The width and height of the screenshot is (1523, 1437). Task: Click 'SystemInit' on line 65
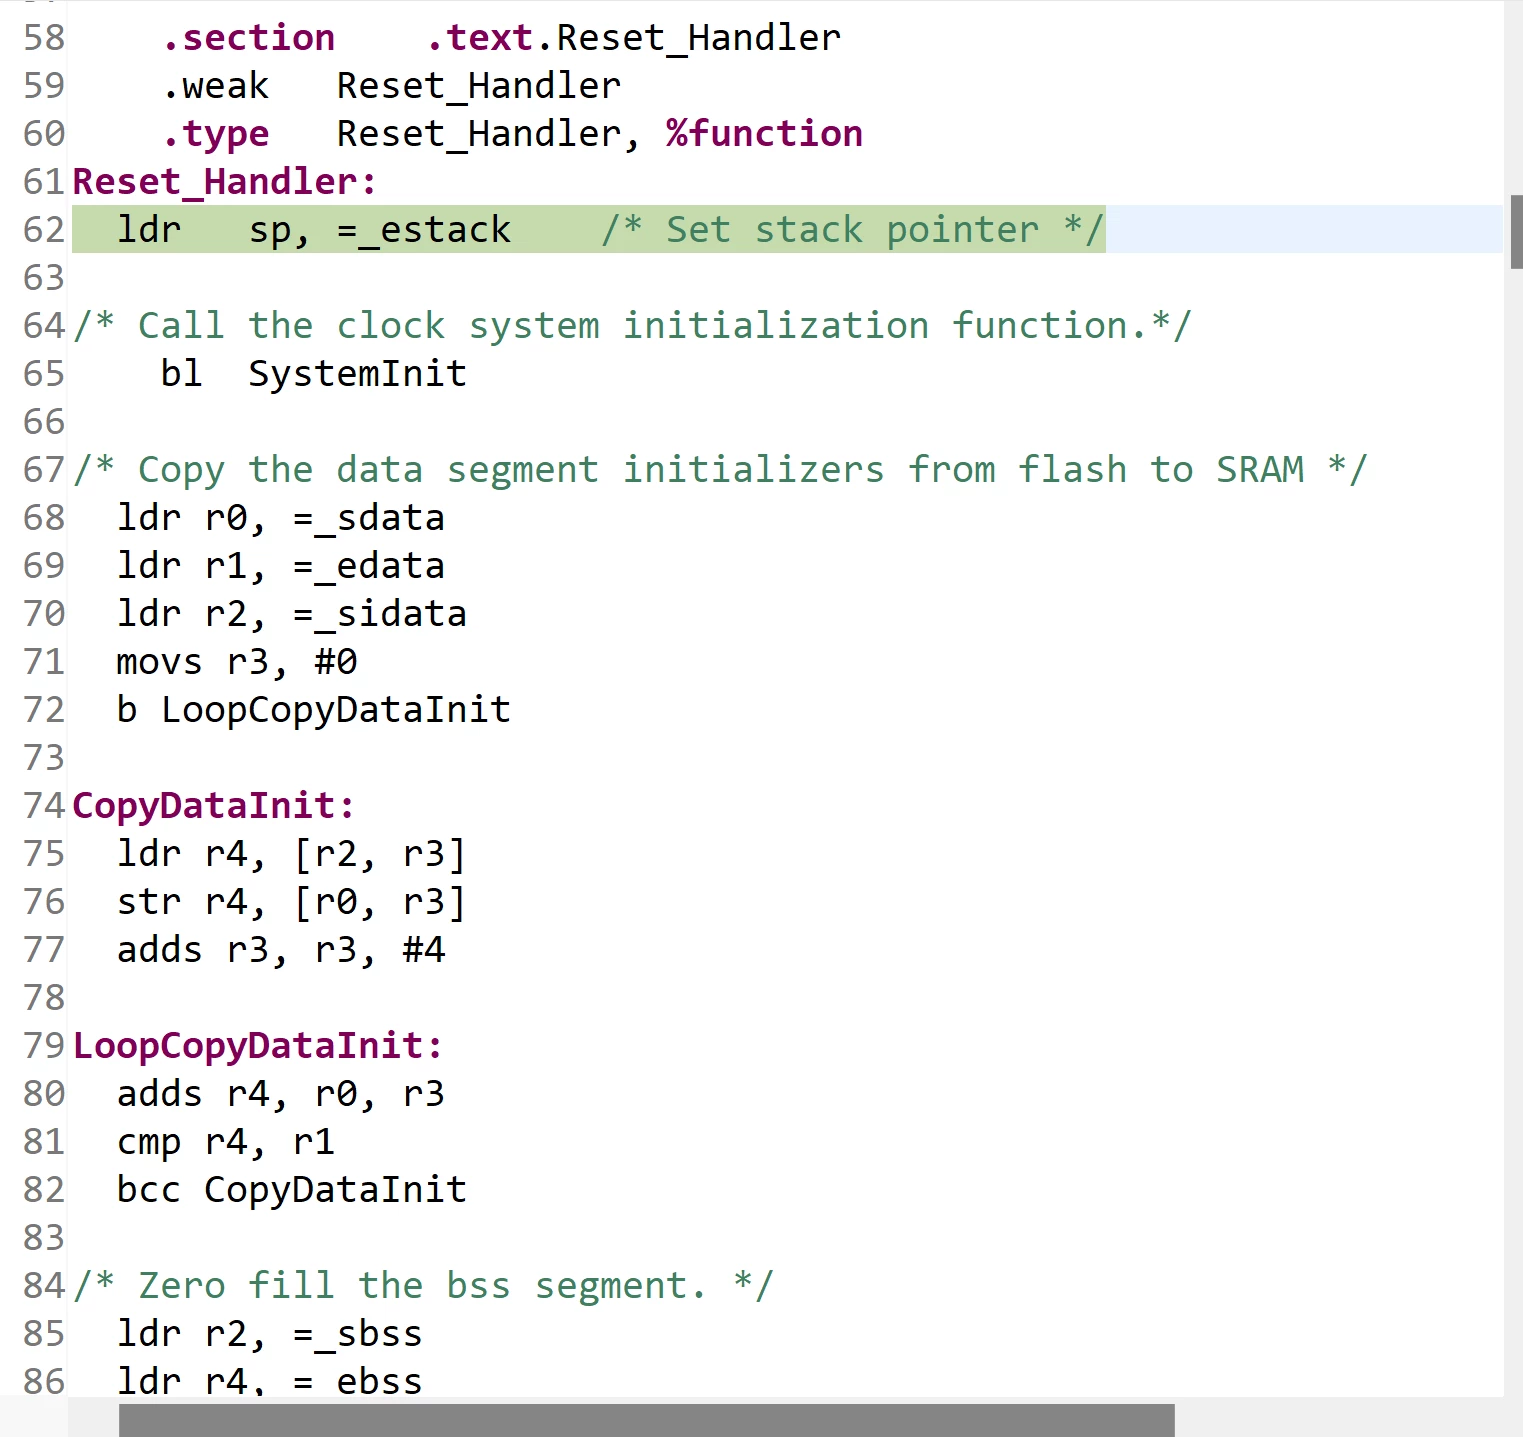(358, 373)
